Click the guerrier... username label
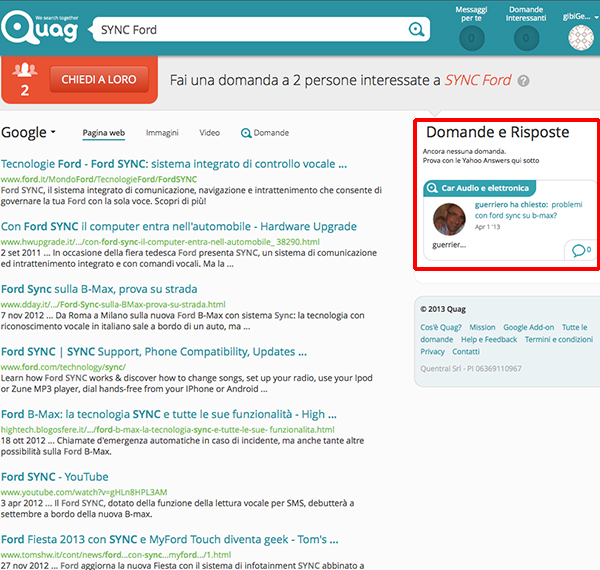This screenshot has width=600, height=570. click(x=449, y=245)
